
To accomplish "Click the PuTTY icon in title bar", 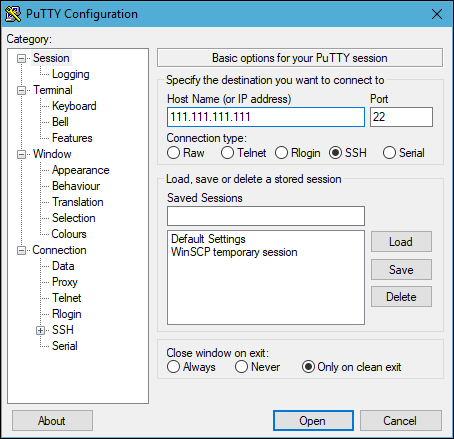I will pyautogui.click(x=13, y=14).
